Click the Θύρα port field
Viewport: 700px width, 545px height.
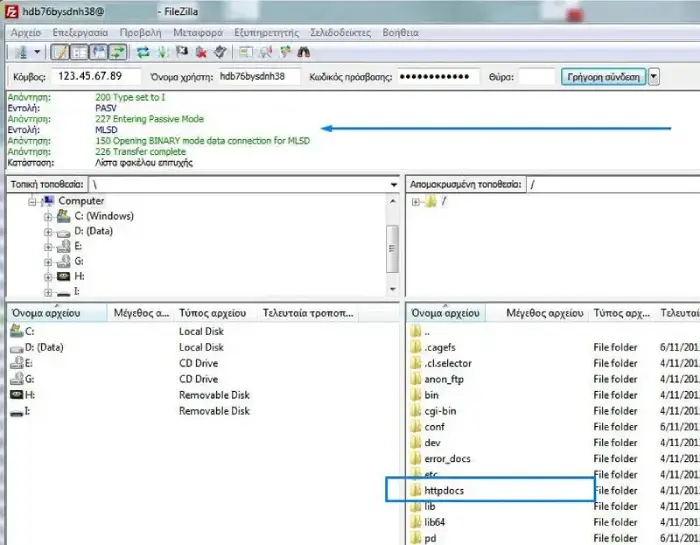pos(537,77)
